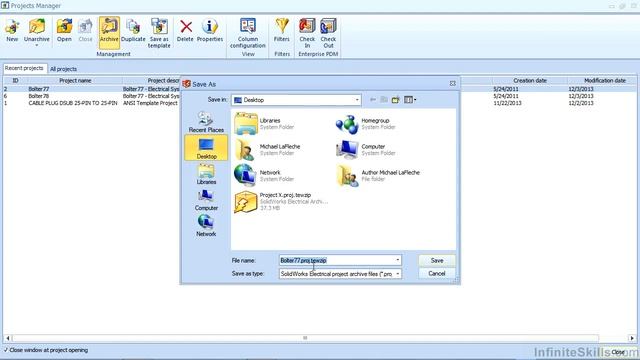Click the Unarchive icon in ribbon
Screen dimensions: 640x360
(x=37, y=29)
